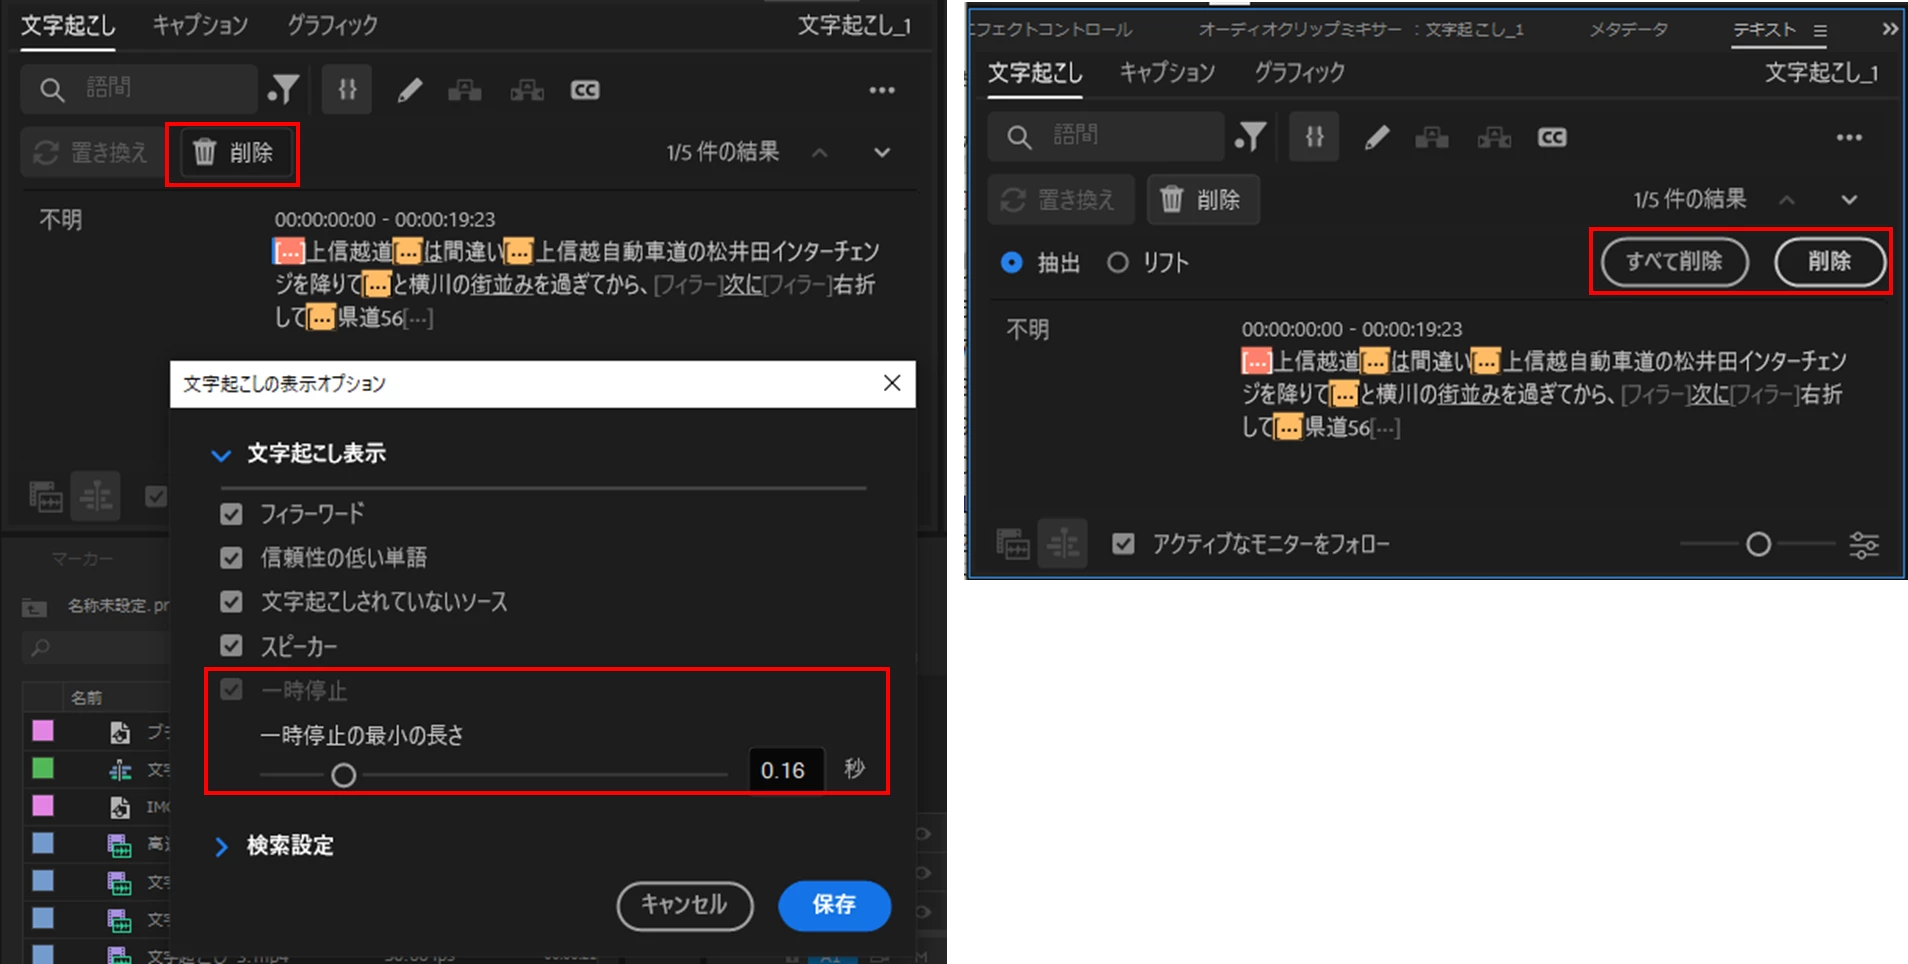Toggle the pauses braces icon in left panel
Screen dimensions: 1908x964
(x=347, y=89)
